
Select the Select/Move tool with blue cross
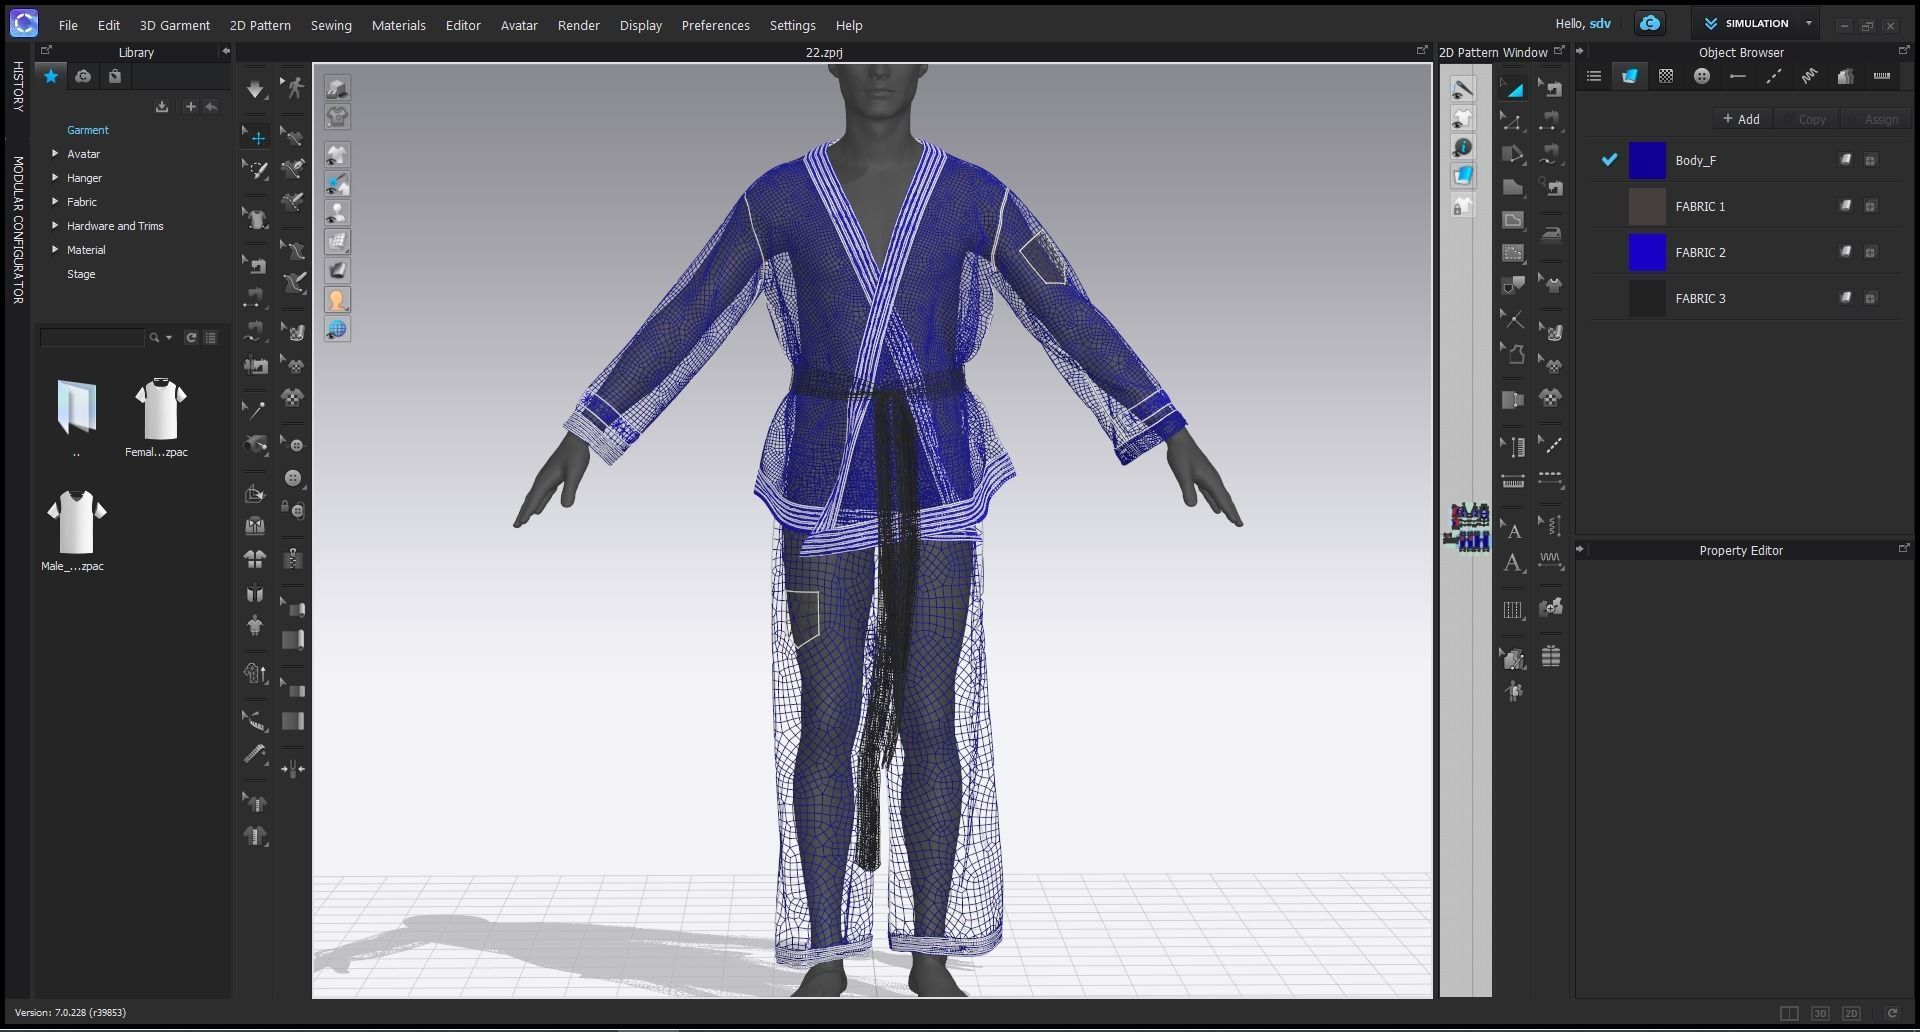pos(255,137)
